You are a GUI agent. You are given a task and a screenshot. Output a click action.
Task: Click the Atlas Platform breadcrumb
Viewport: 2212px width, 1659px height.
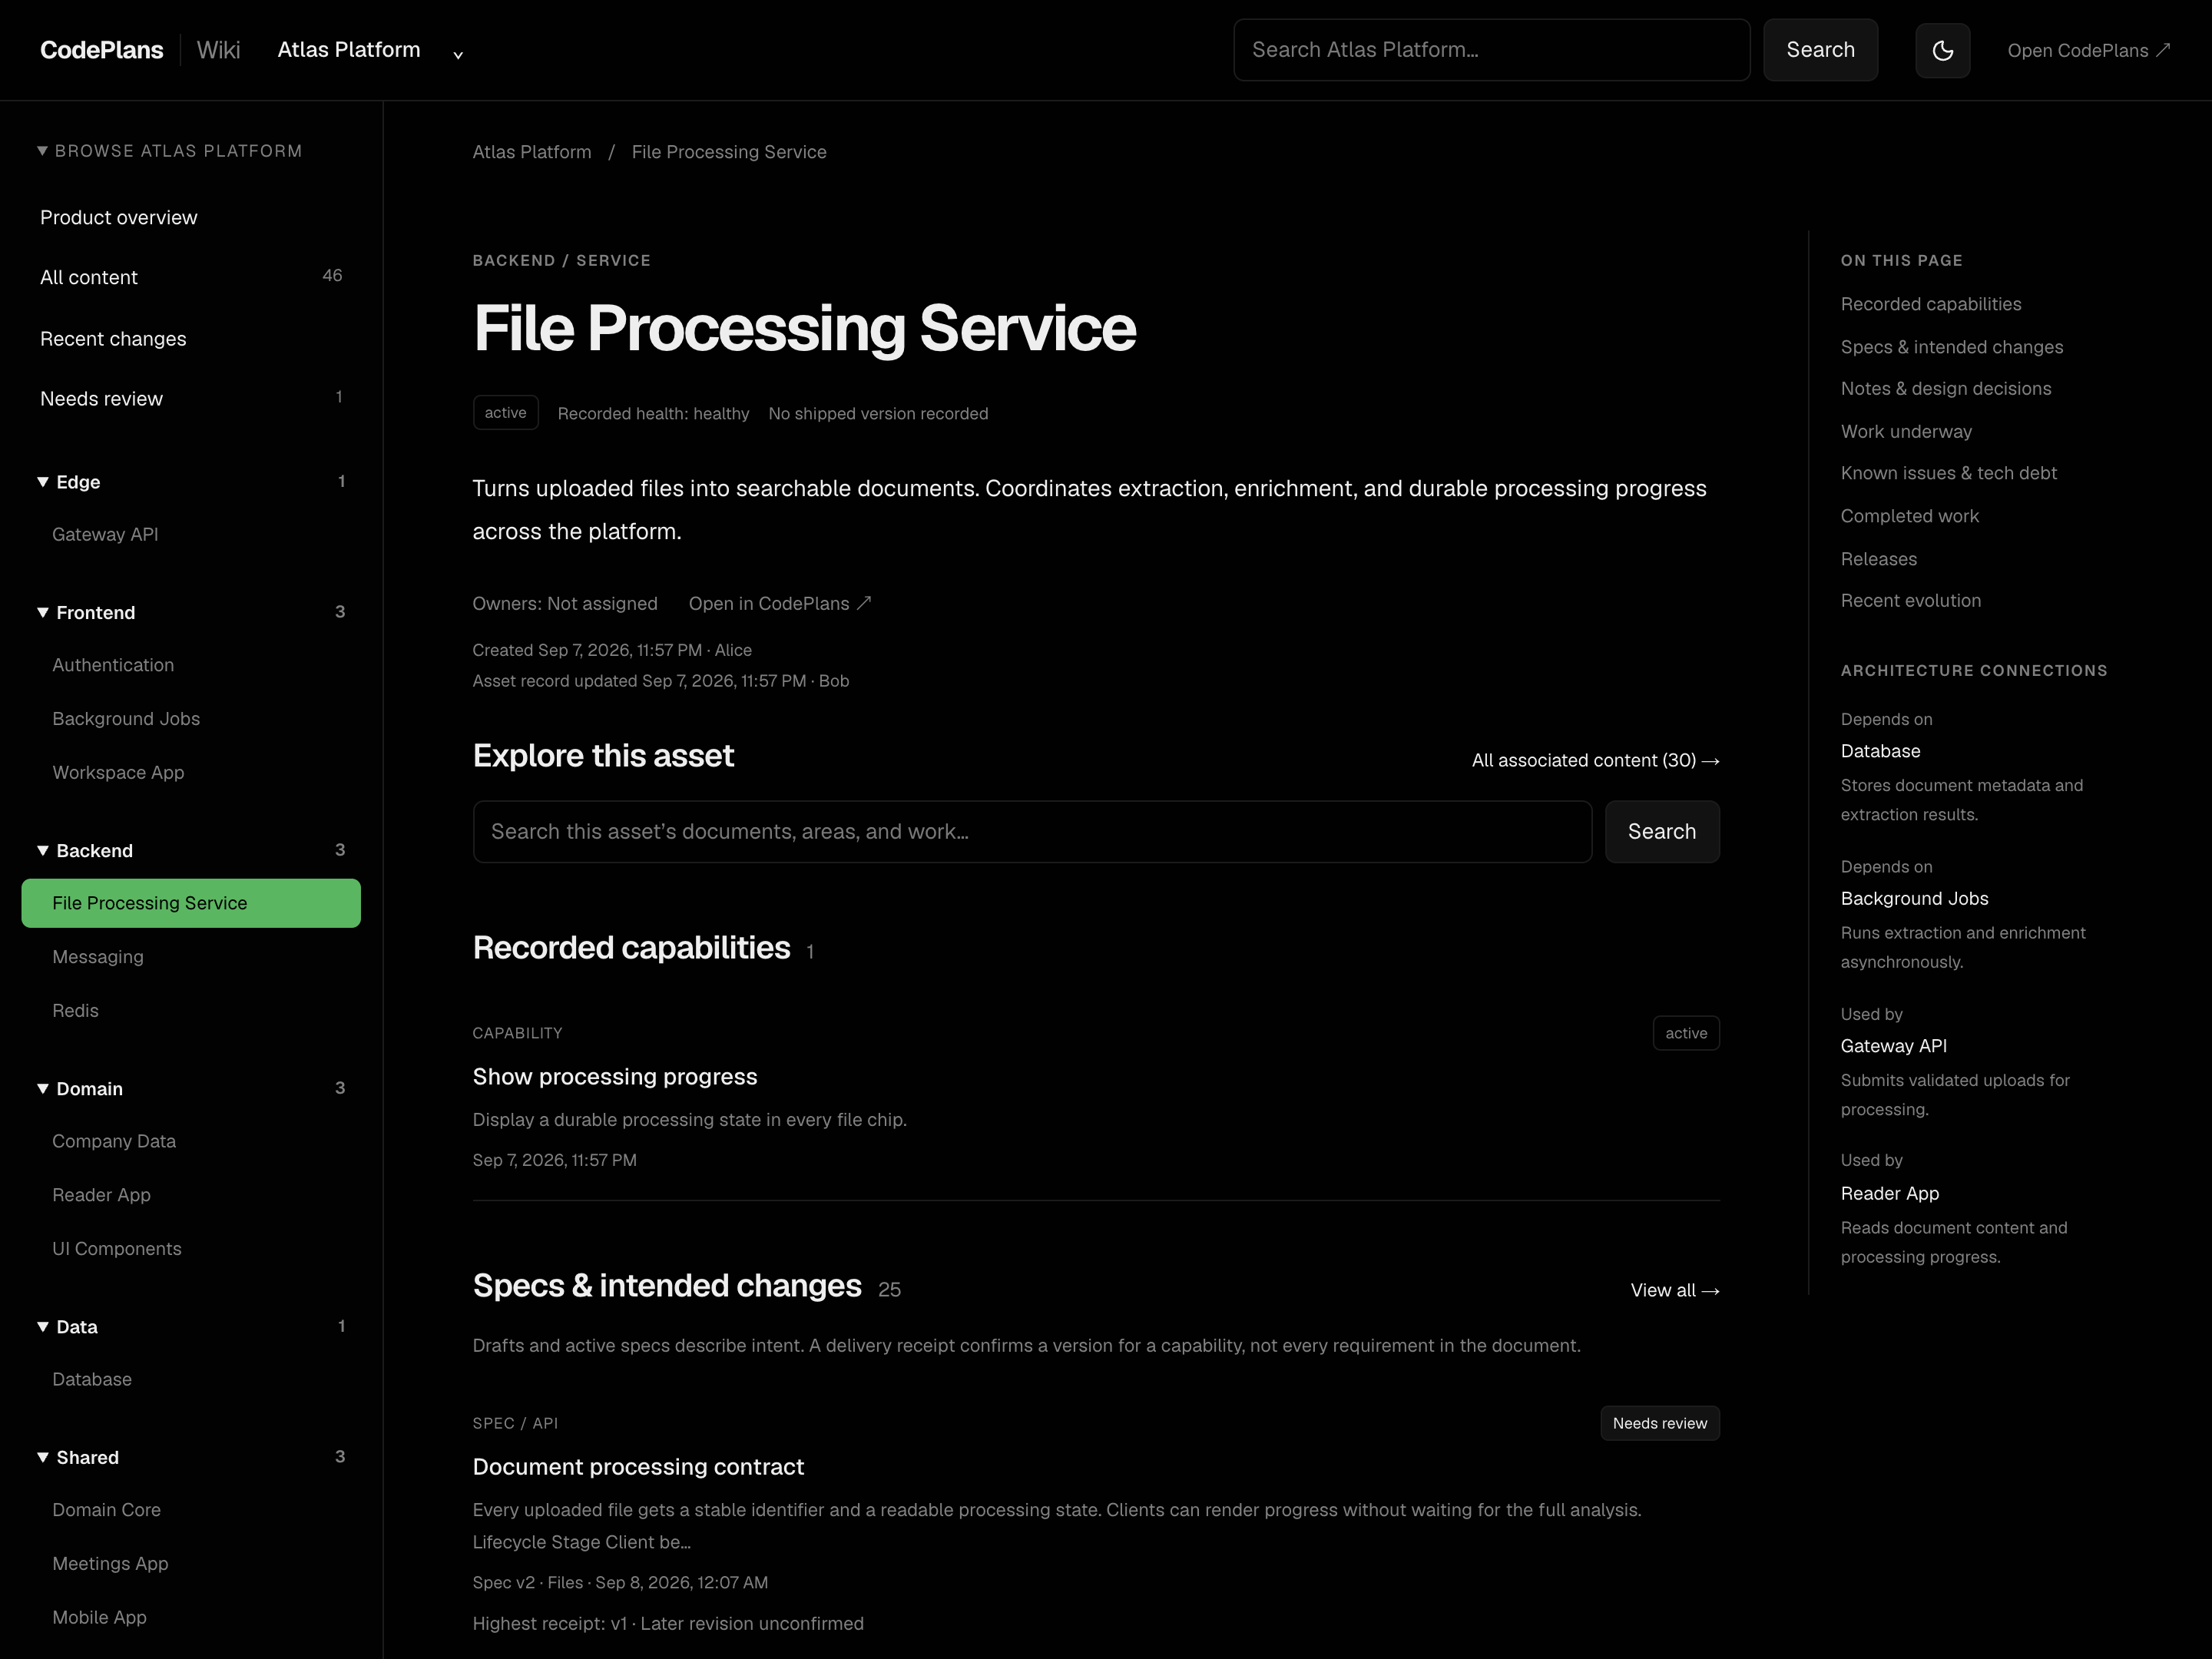pos(532,152)
